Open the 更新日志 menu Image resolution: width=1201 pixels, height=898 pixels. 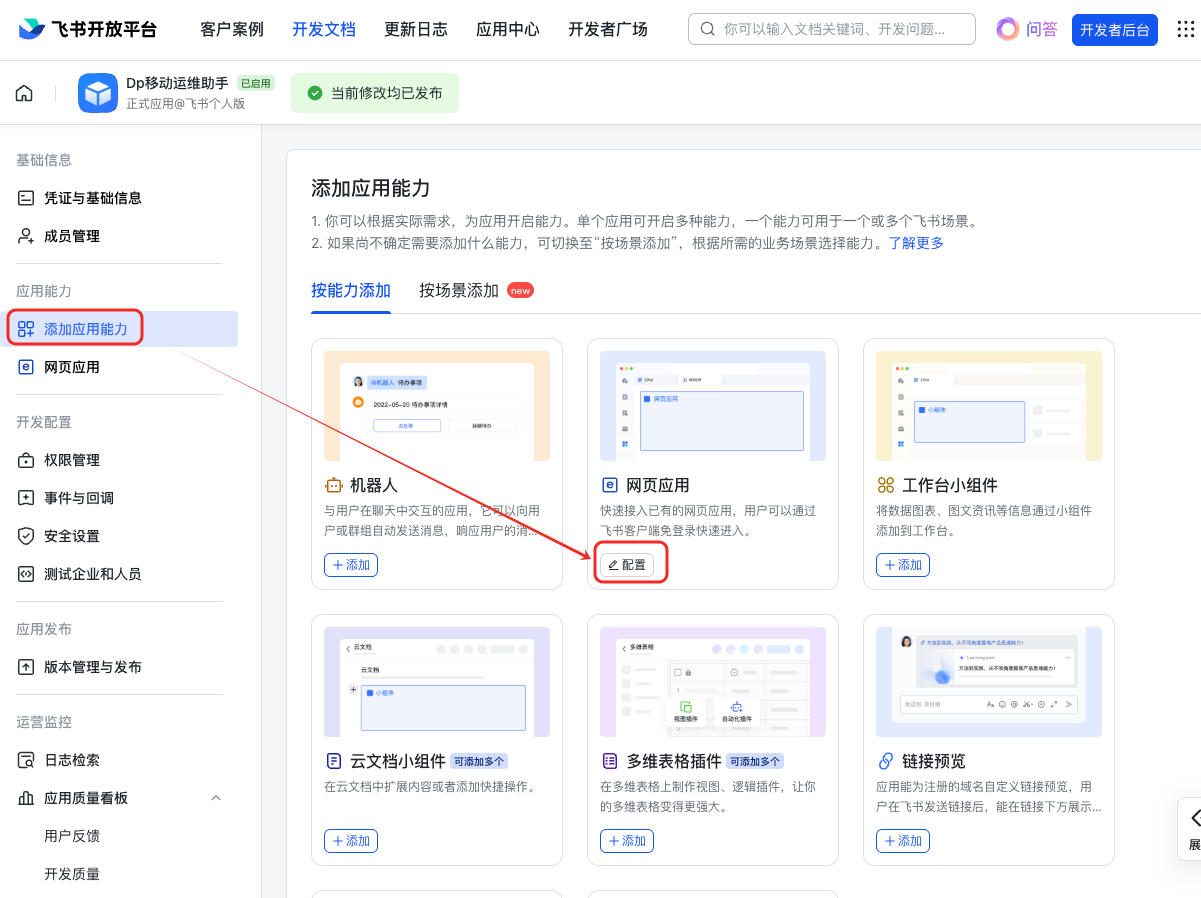point(416,29)
